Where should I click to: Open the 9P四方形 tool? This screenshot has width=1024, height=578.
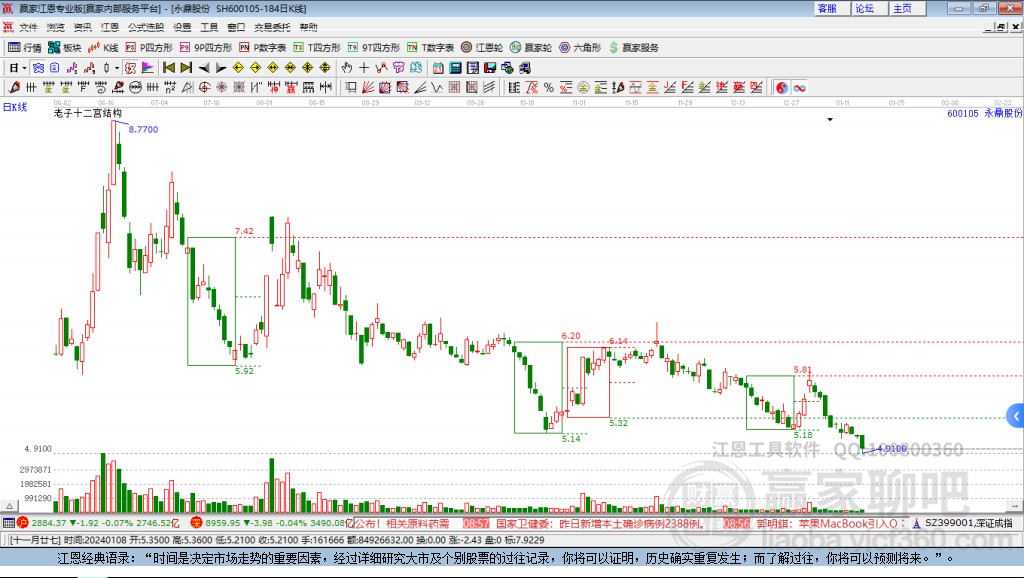(x=206, y=48)
